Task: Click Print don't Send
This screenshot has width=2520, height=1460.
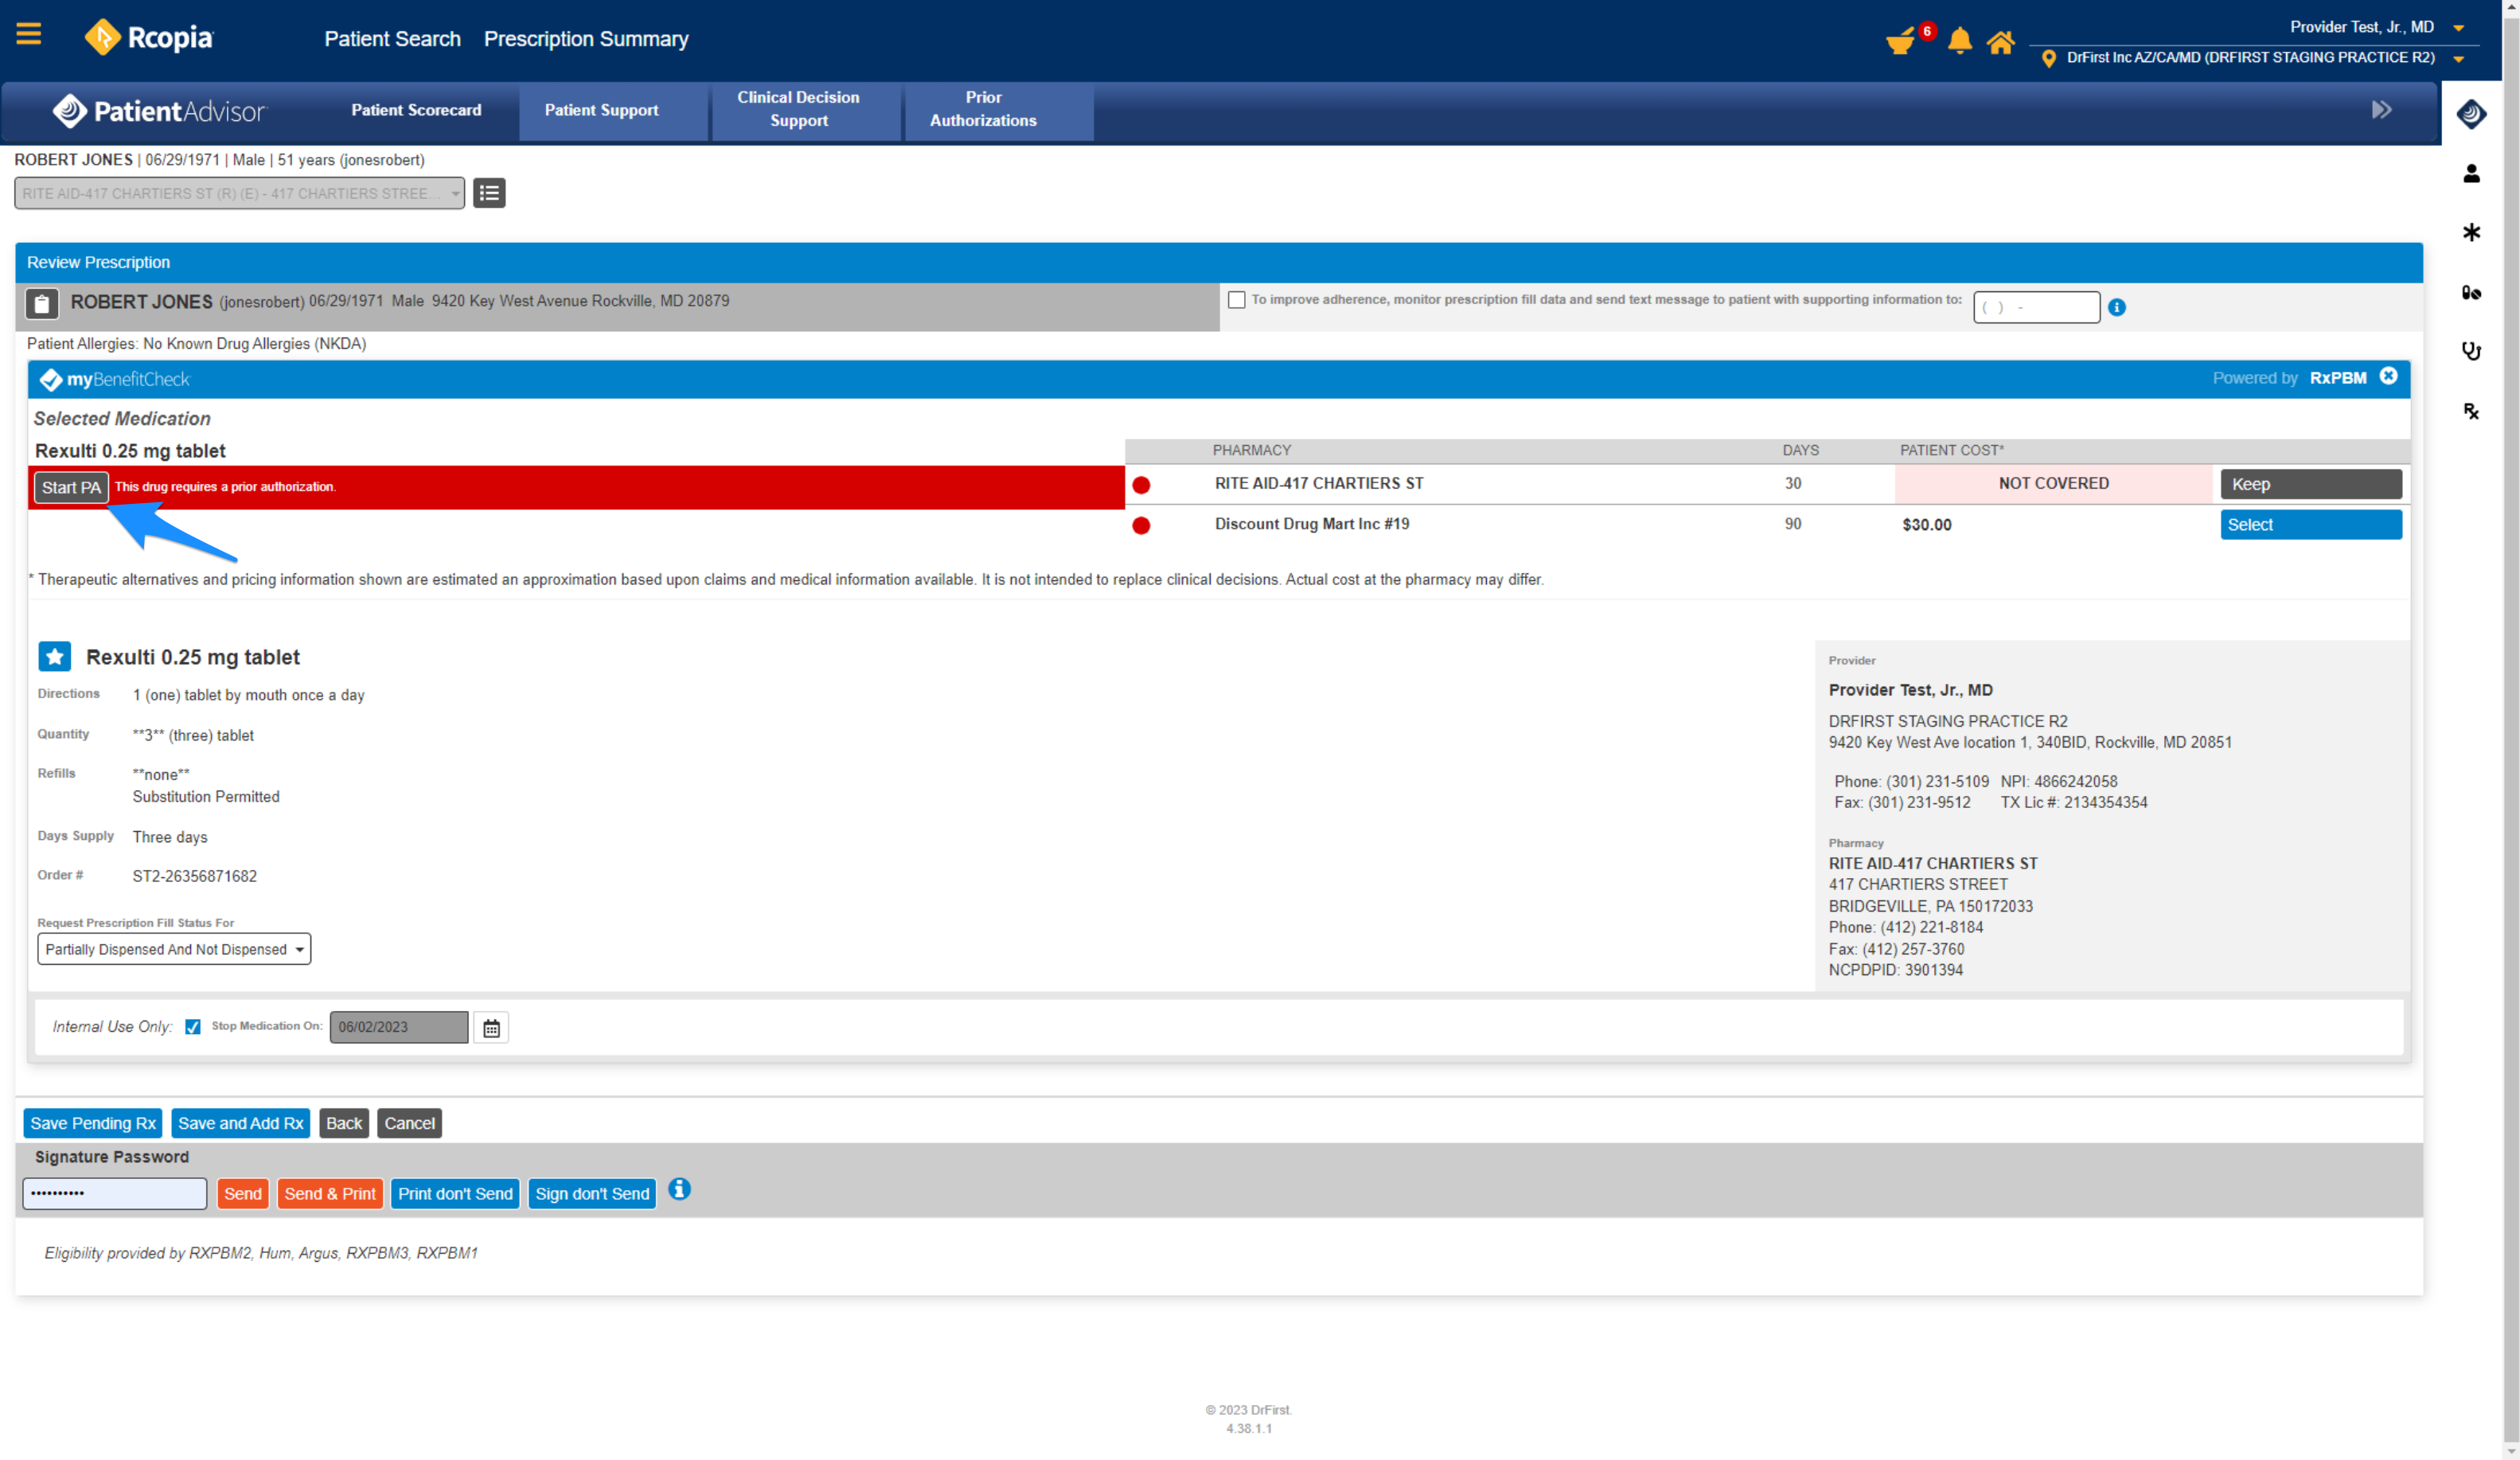Action: point(455,1194)
